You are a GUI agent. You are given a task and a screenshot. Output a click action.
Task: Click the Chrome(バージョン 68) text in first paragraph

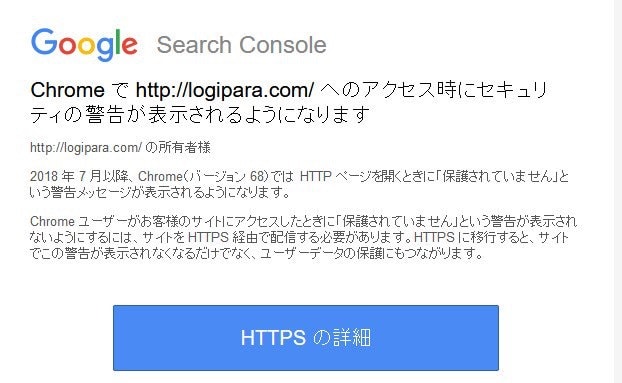203,176
